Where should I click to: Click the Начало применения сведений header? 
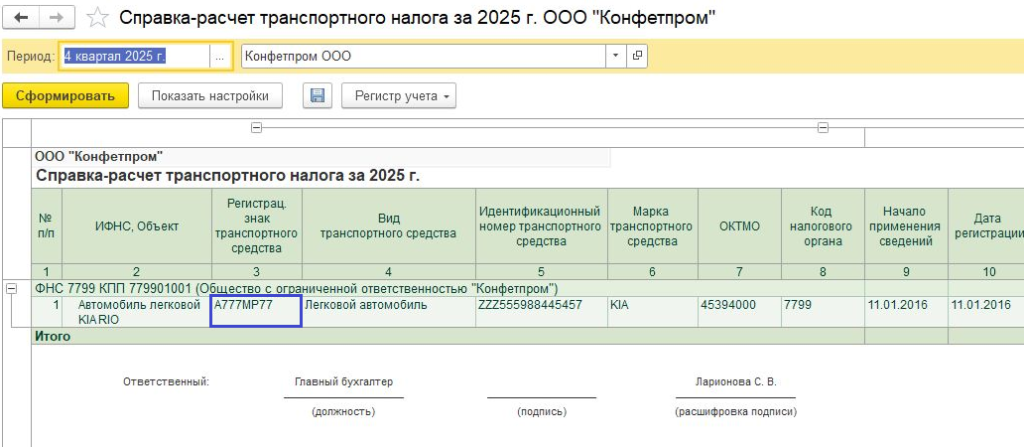pos(906,226)
